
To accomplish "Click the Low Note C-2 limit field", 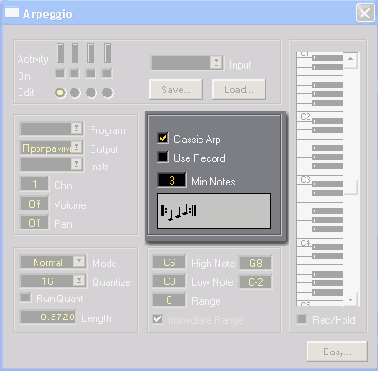I will [x=255, y=282].
